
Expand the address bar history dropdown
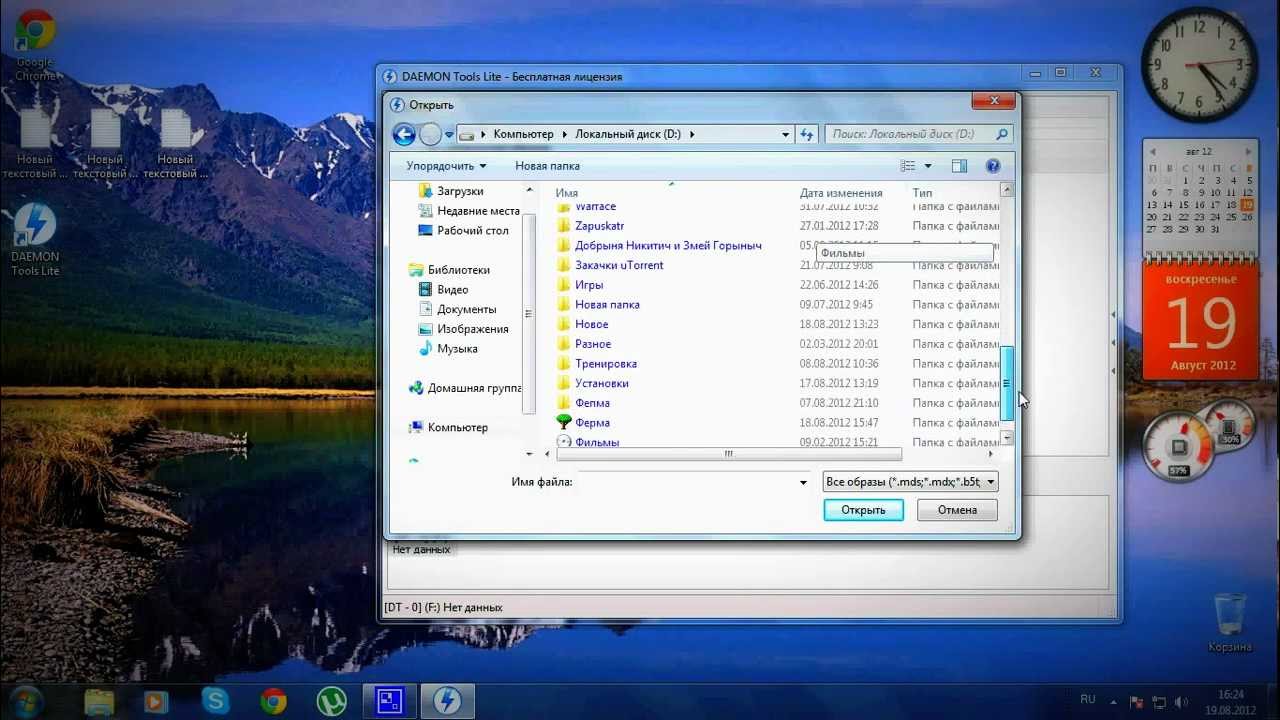click(x=785, y=134)
